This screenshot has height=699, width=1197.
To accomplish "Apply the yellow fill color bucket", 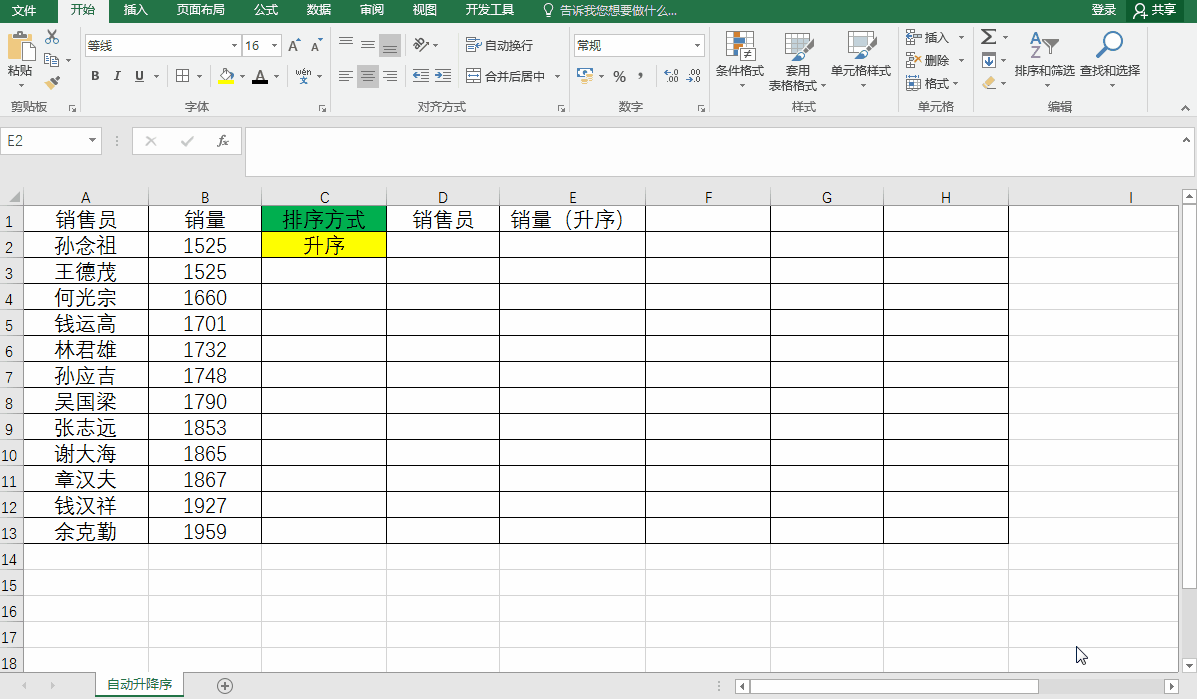I will tap(226, 76).
